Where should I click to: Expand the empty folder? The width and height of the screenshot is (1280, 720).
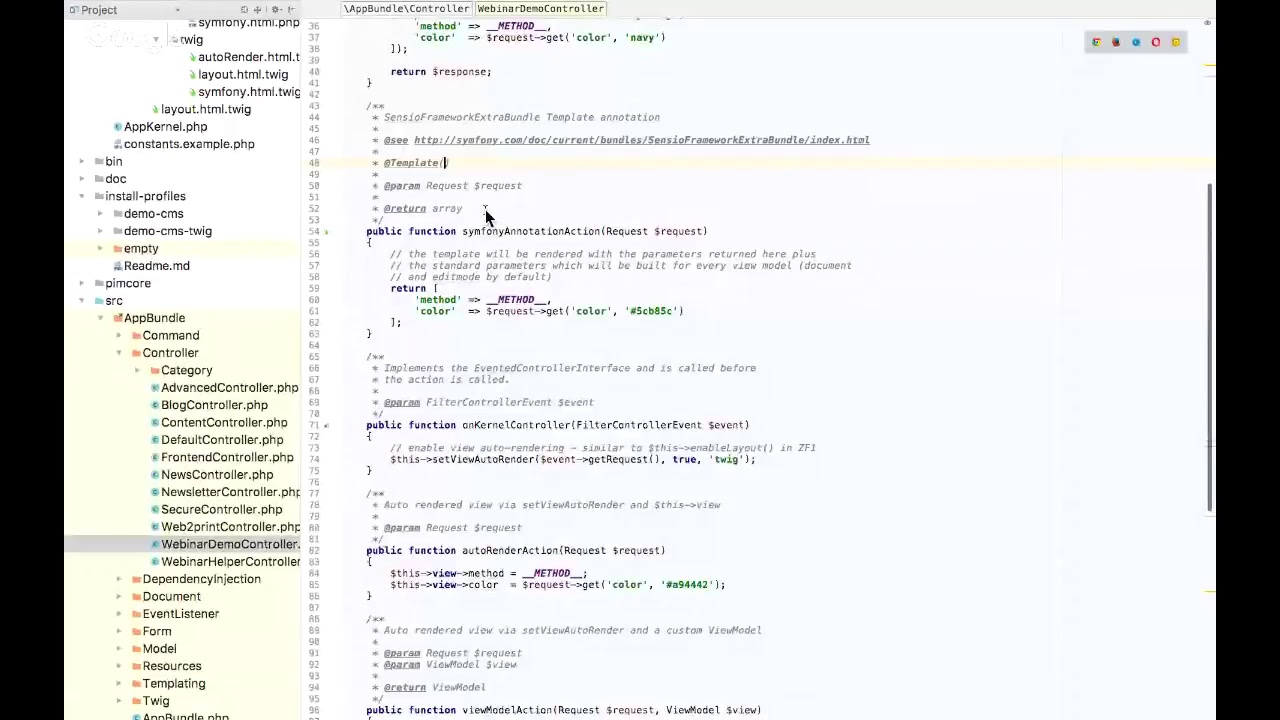coord(100,248)
